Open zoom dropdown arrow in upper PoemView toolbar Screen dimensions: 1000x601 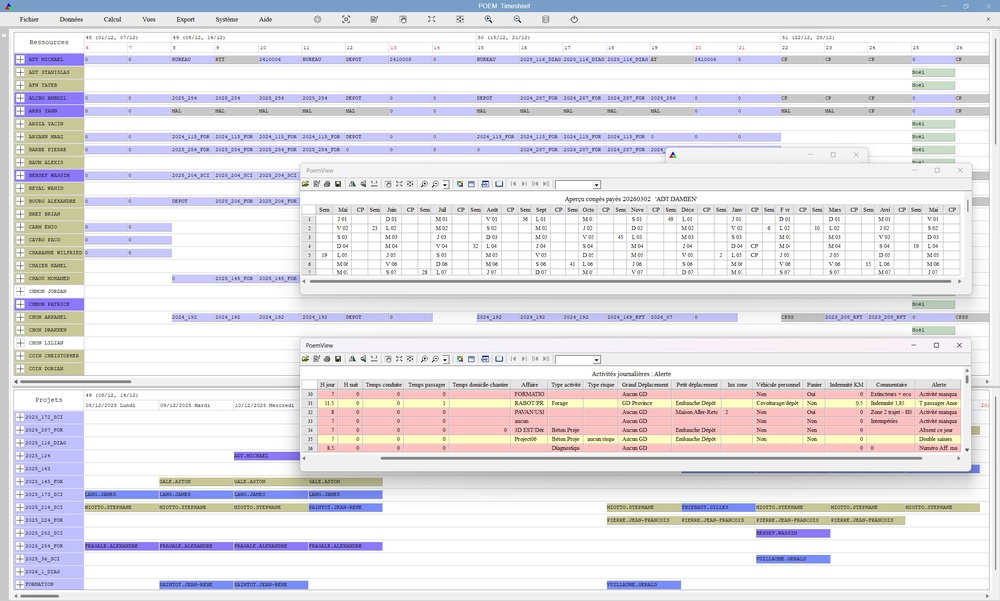coord(446,184)
